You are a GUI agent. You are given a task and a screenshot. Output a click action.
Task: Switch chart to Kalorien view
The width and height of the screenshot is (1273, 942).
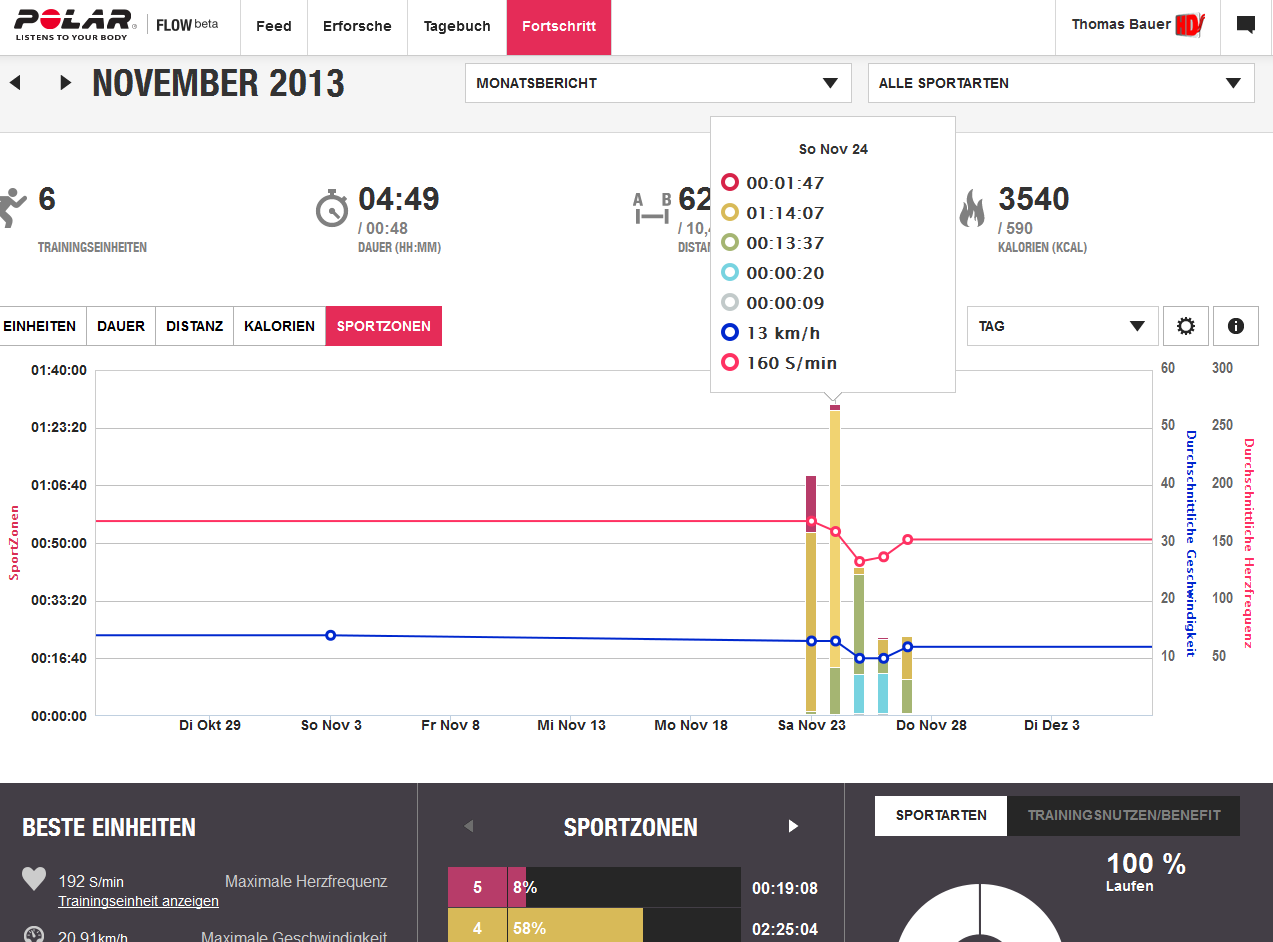[279, 326]
